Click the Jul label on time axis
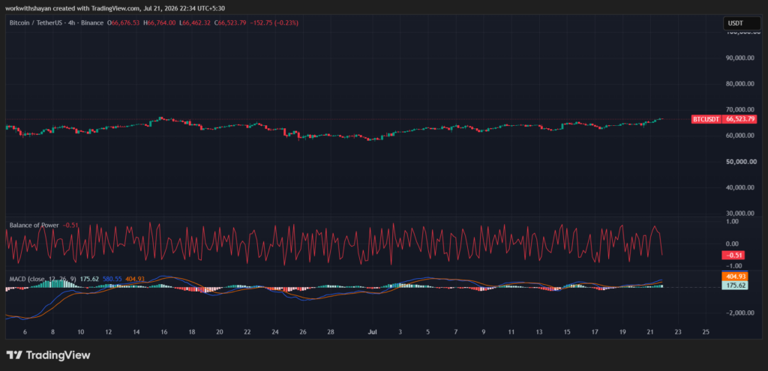Viewport: 768px width, 371px height. [x=372, y=332]
